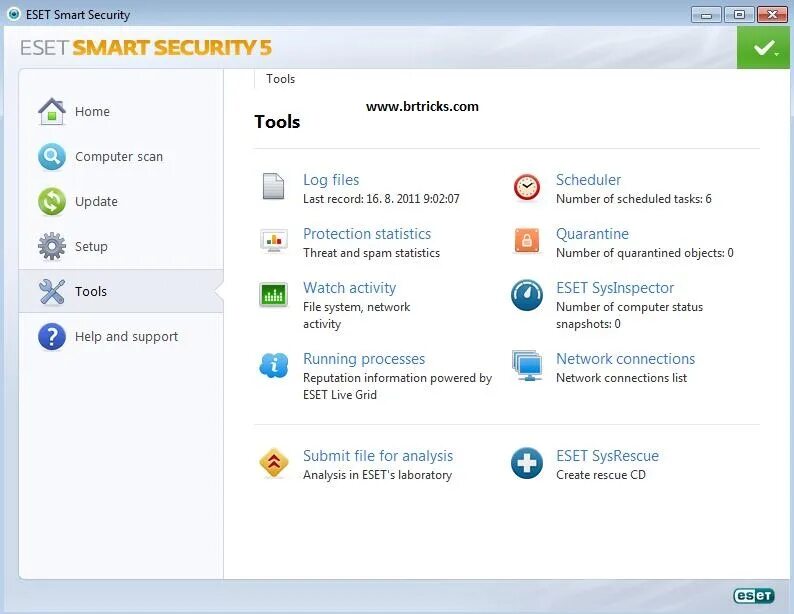Click the Setup gear icon
Image resolution: width=794 pixels, height=614 pixels.
pos(52,247)
